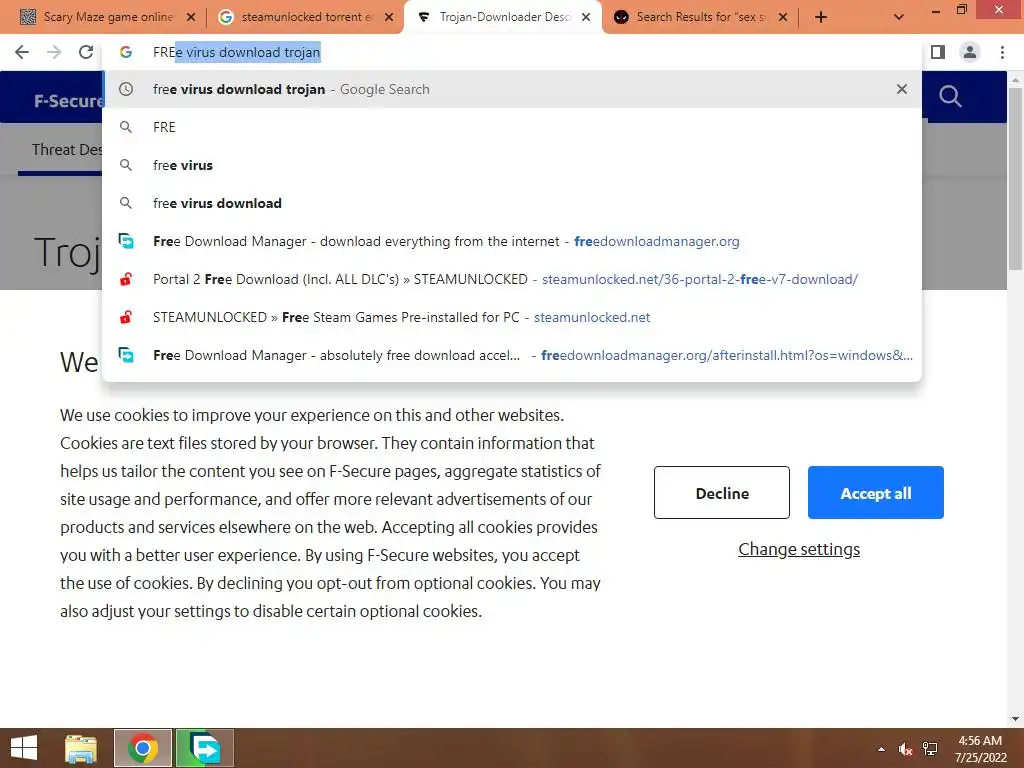
Task: Click the scrollbar down arrow
Action: point(1016,719)
